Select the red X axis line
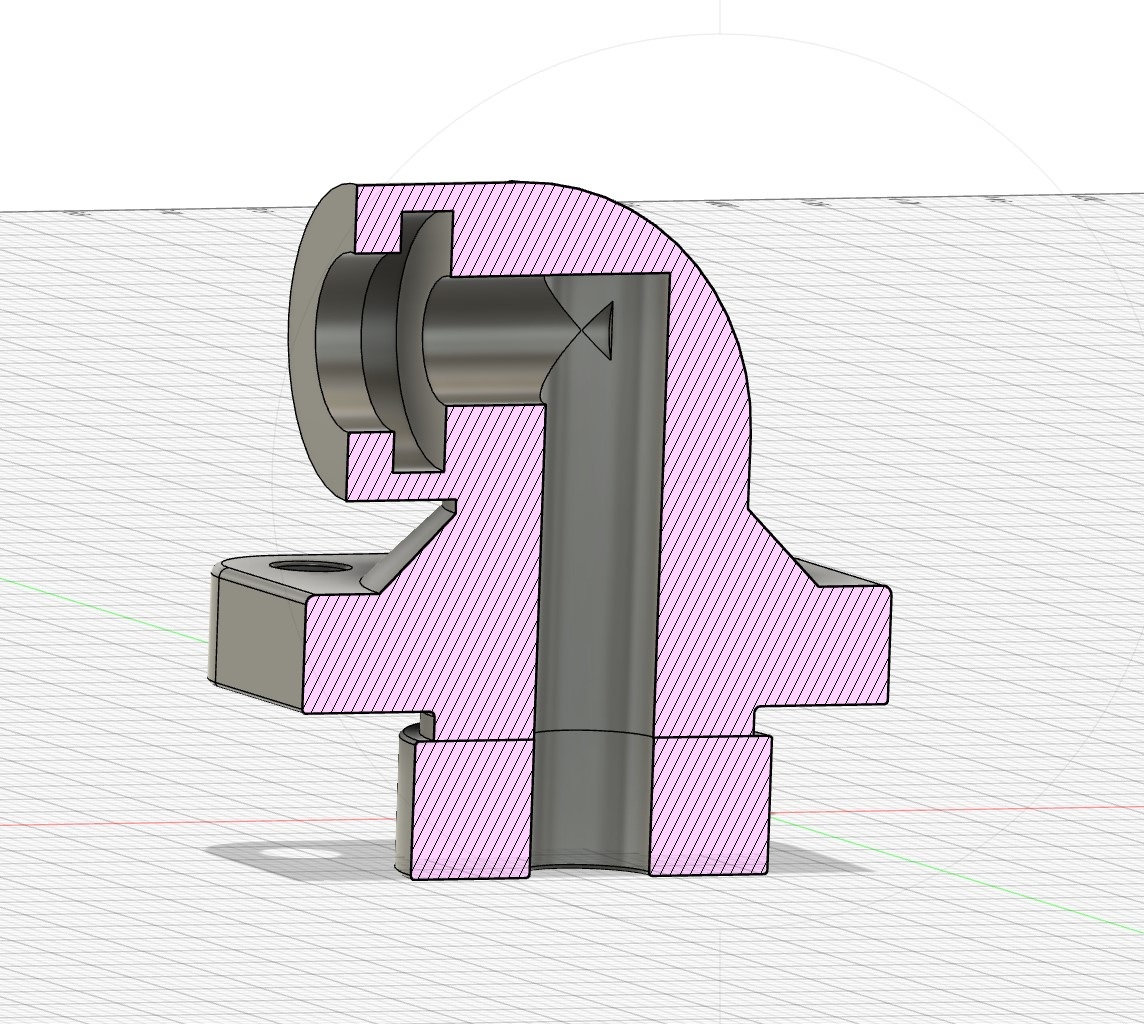The height and width of the screenshot is (1024, 1144). coord(150,824)
